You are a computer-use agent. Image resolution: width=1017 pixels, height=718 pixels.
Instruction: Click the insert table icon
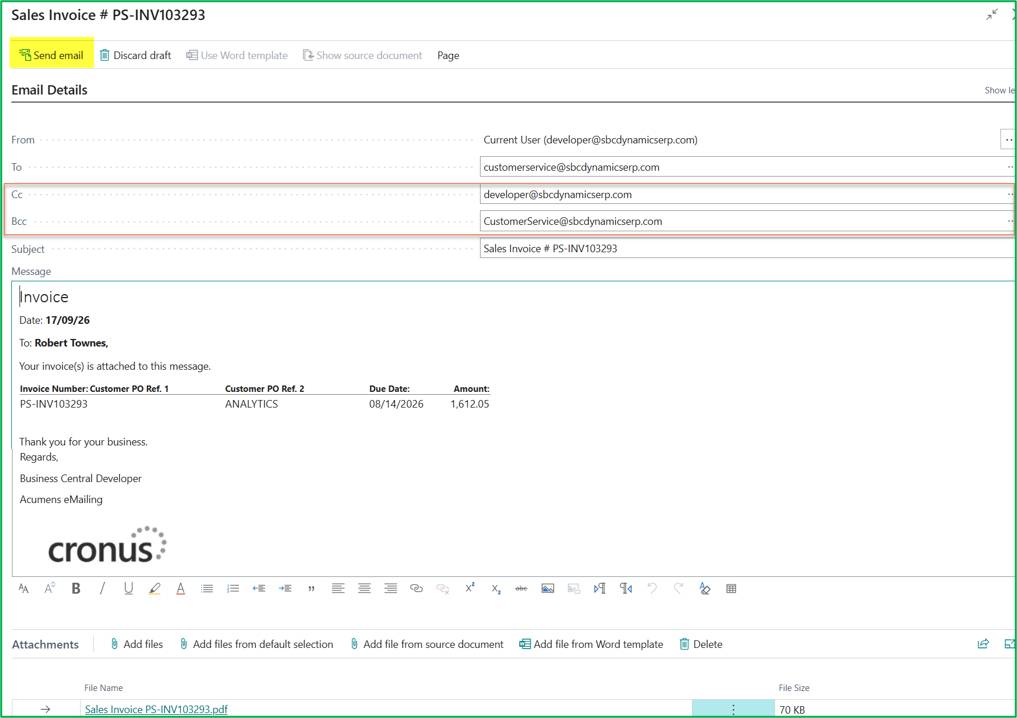point(731,588)
